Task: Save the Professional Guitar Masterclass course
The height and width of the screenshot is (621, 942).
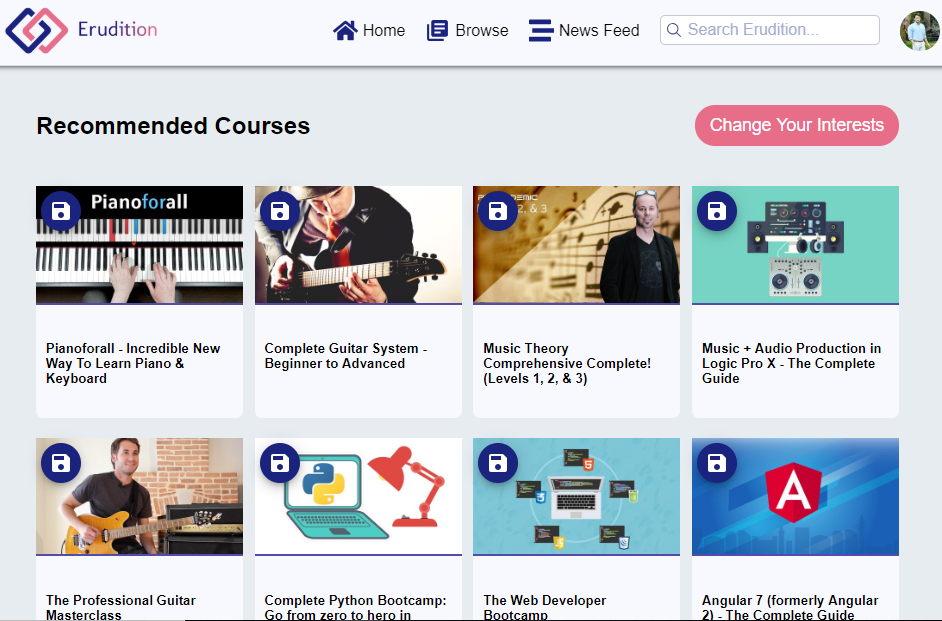Action: 61,463
